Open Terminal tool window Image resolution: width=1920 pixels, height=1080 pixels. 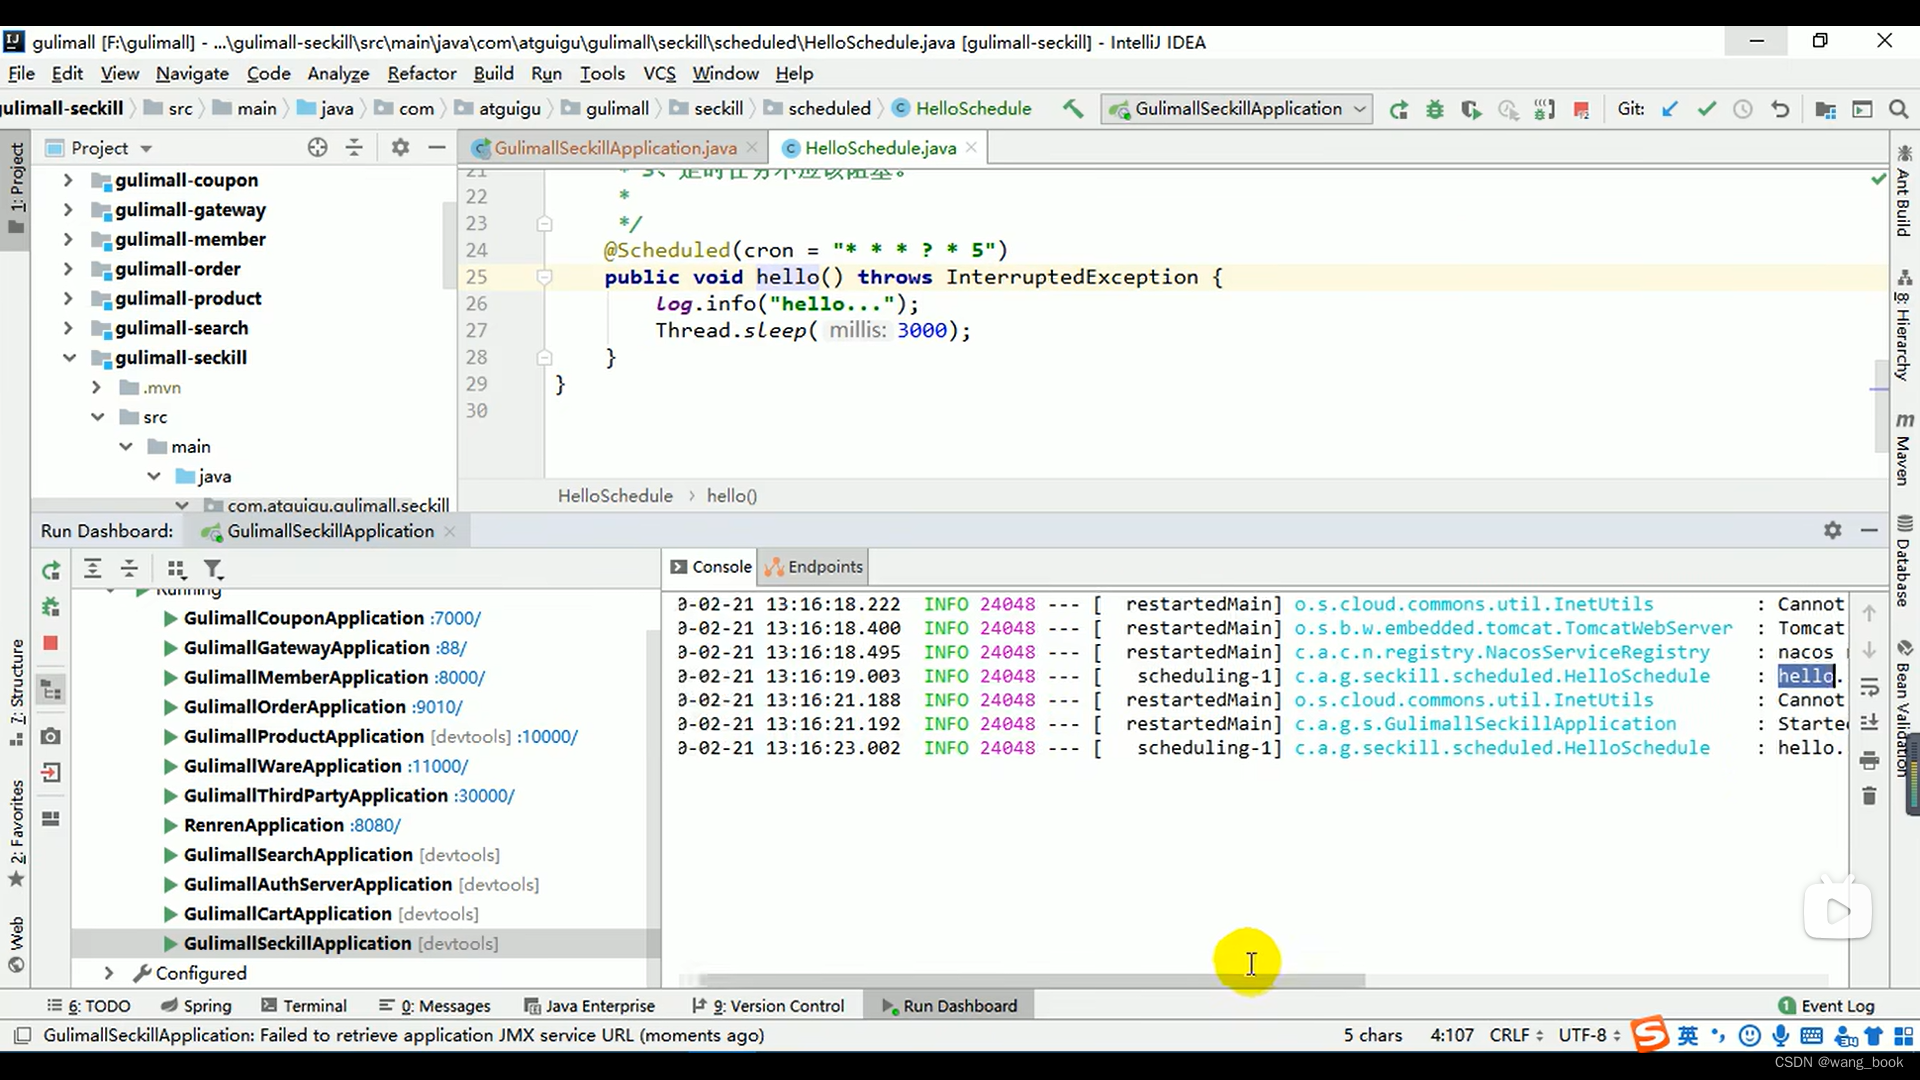coord(304,1006)
